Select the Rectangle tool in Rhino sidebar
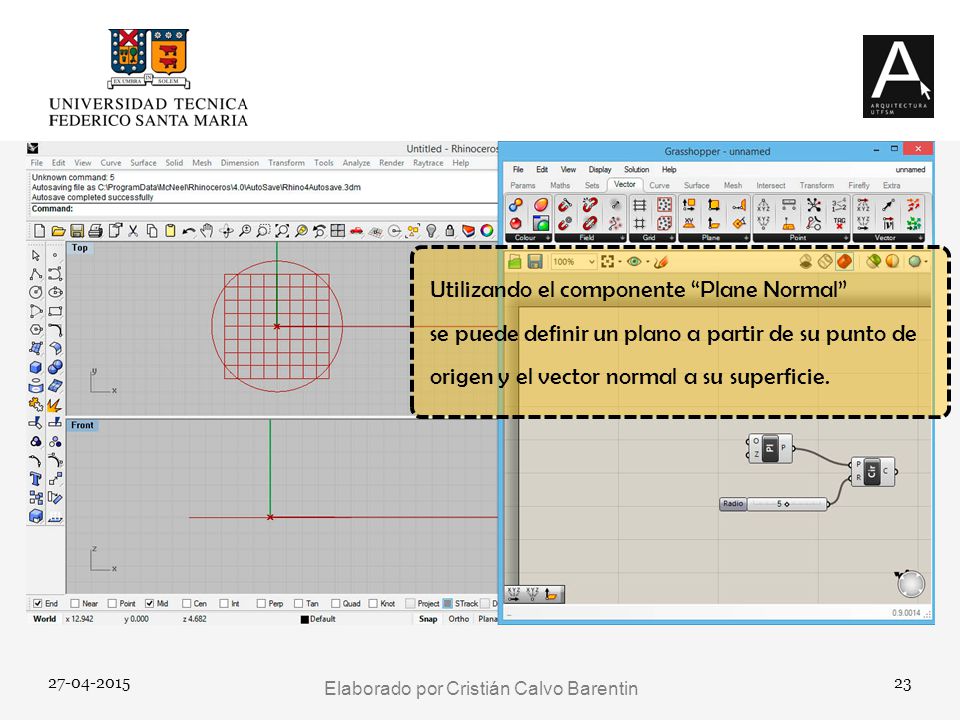The height and width of the screenshot is (720, 960). tap(55, 311)
